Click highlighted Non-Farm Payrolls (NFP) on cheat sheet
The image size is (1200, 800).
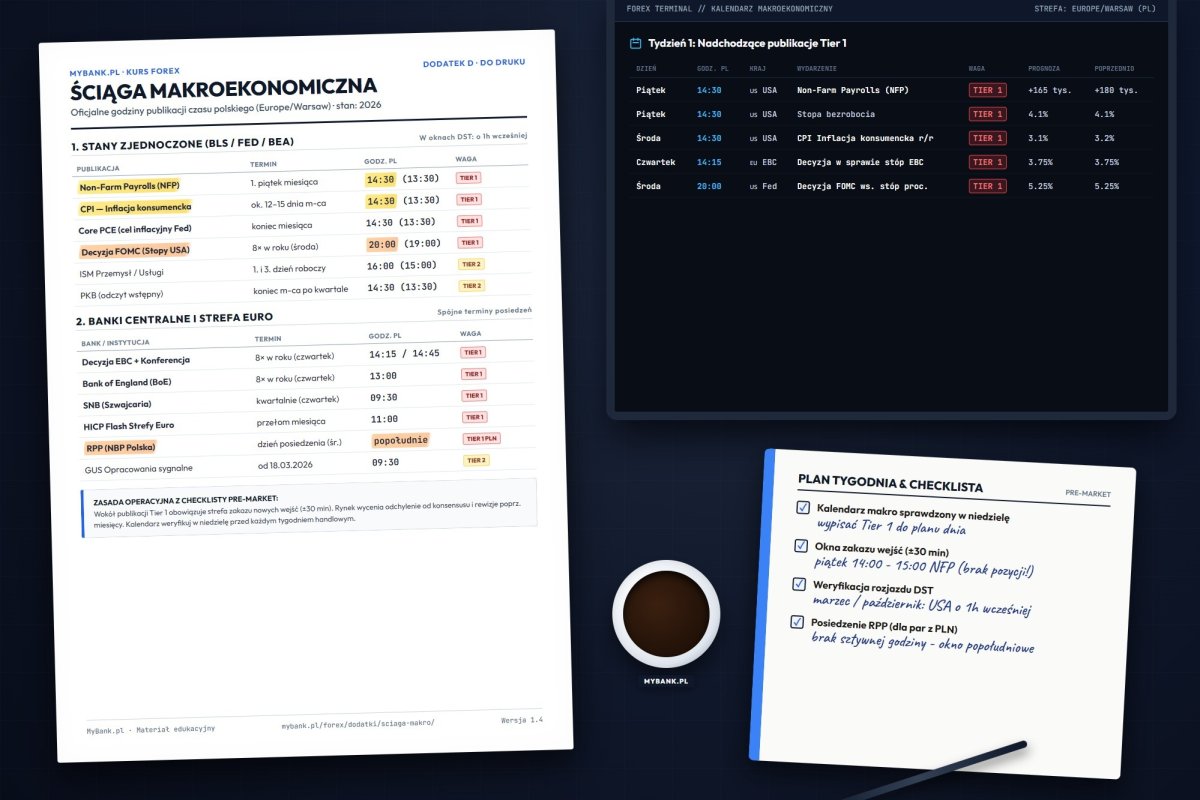tap(129, 186)
